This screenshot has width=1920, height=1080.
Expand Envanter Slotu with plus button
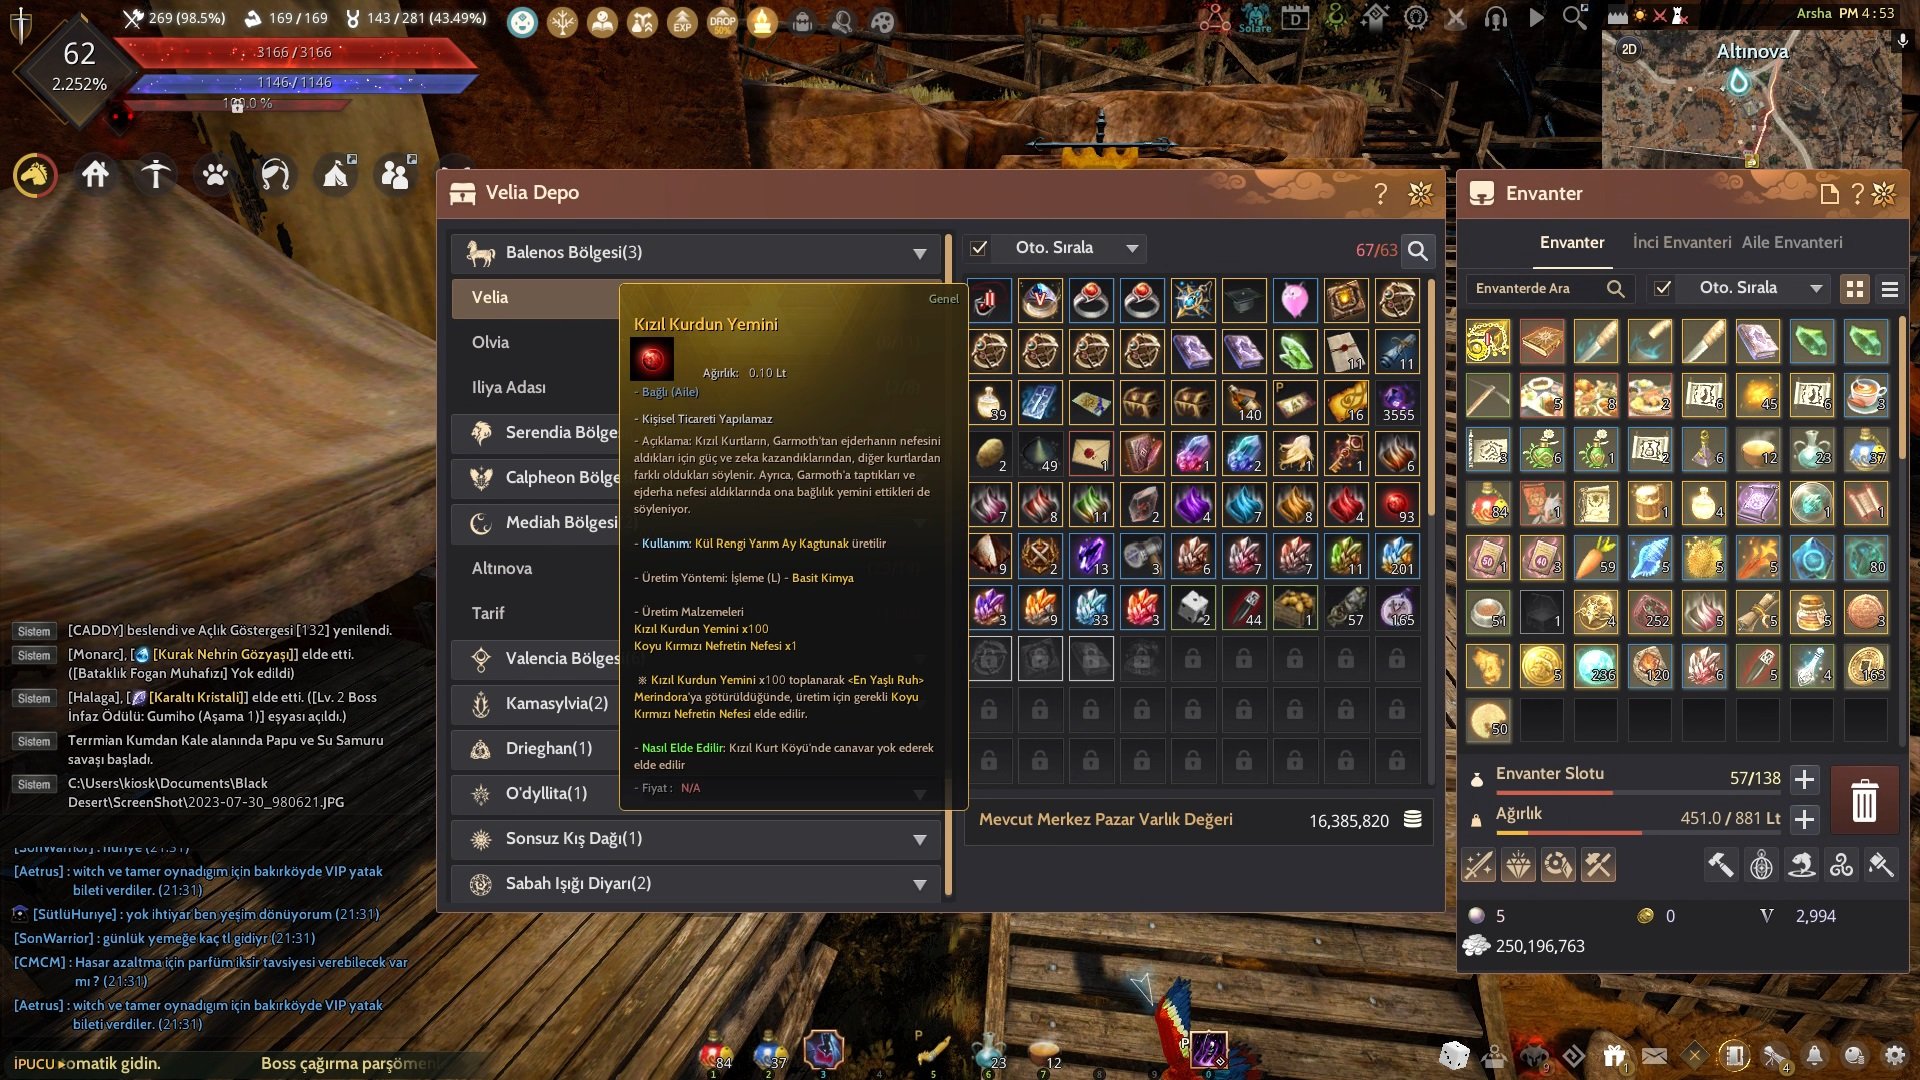1804,779
